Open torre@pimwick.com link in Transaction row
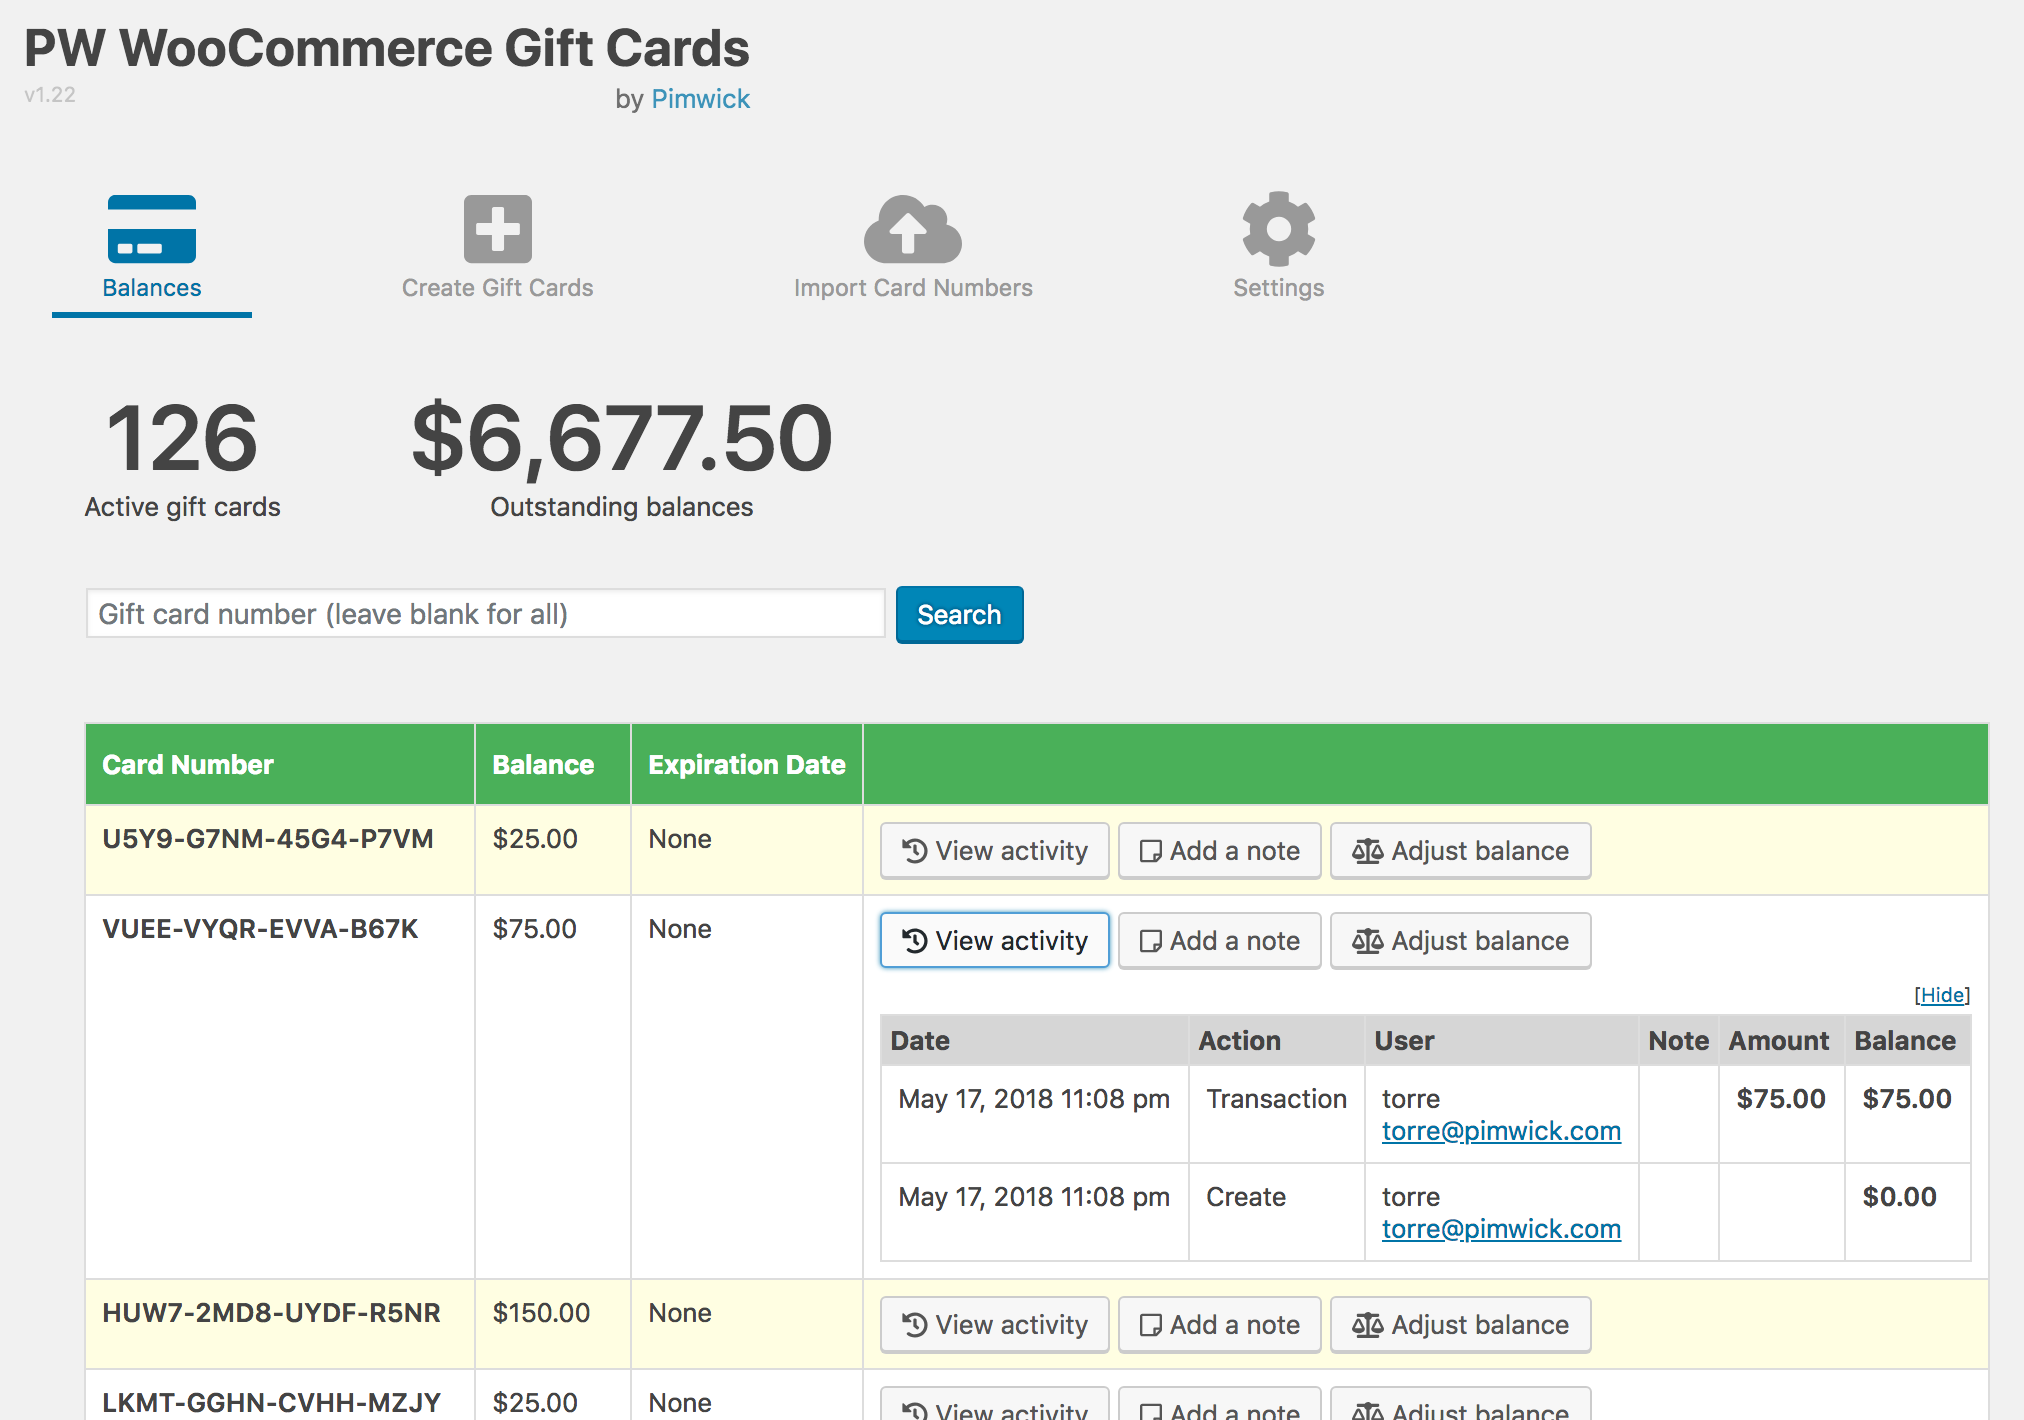The height and width of the screenshot is (1420, 2024). (x=1501, y=1131)
